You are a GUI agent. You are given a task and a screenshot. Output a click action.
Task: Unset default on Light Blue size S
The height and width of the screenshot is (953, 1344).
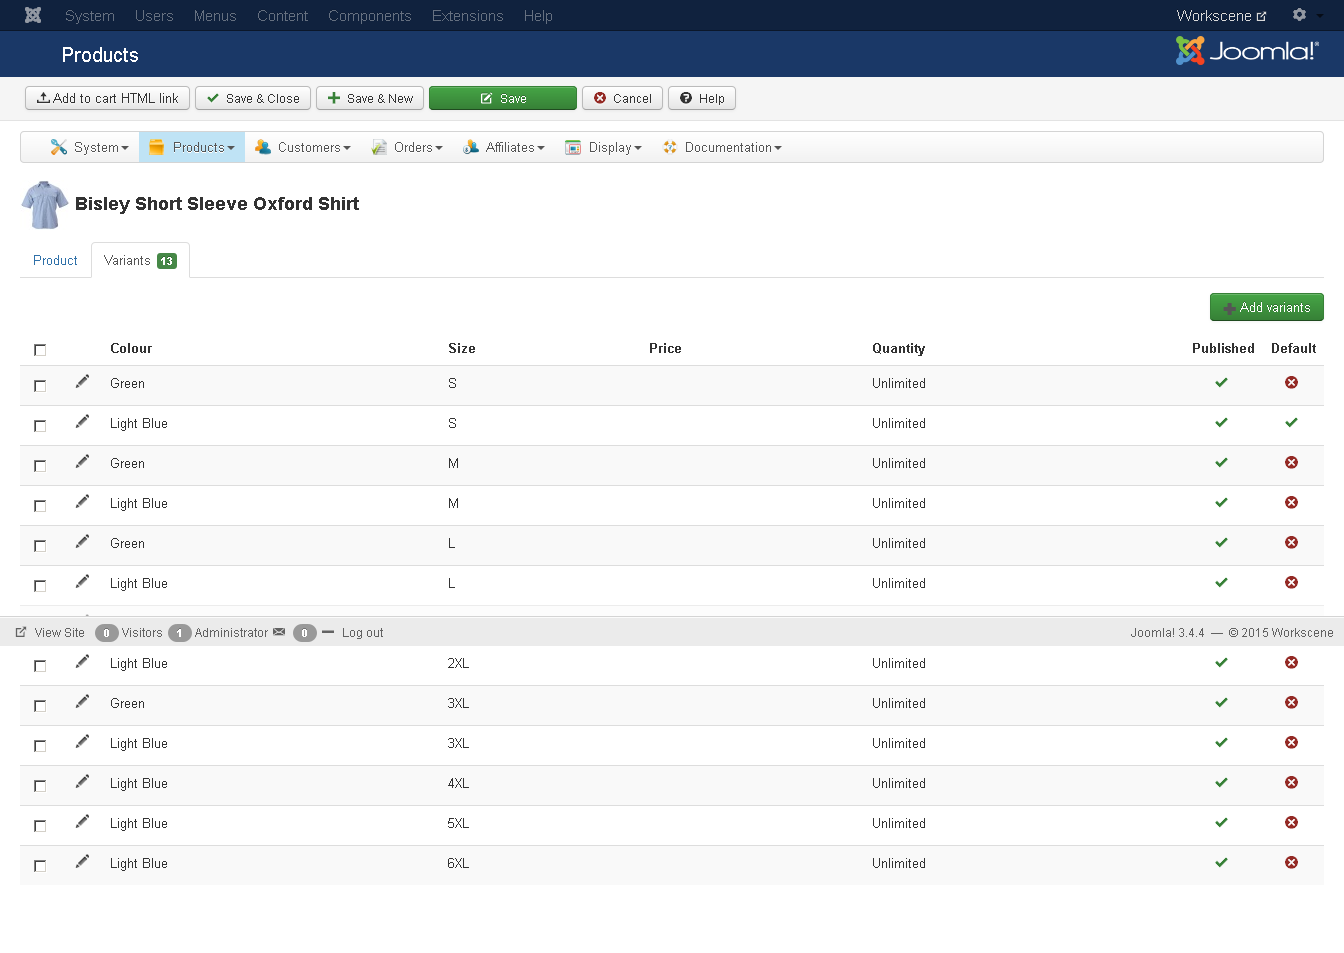[1291, 423]
